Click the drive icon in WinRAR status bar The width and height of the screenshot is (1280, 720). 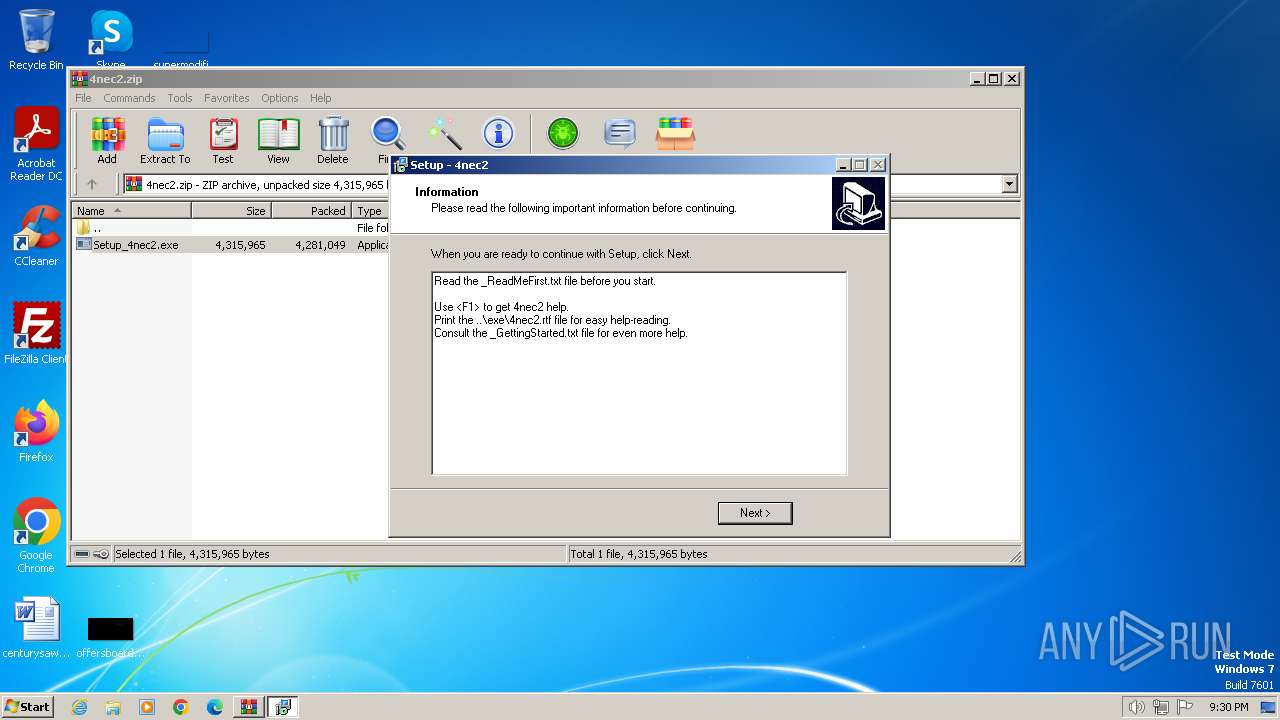click(x=82, y=554)
